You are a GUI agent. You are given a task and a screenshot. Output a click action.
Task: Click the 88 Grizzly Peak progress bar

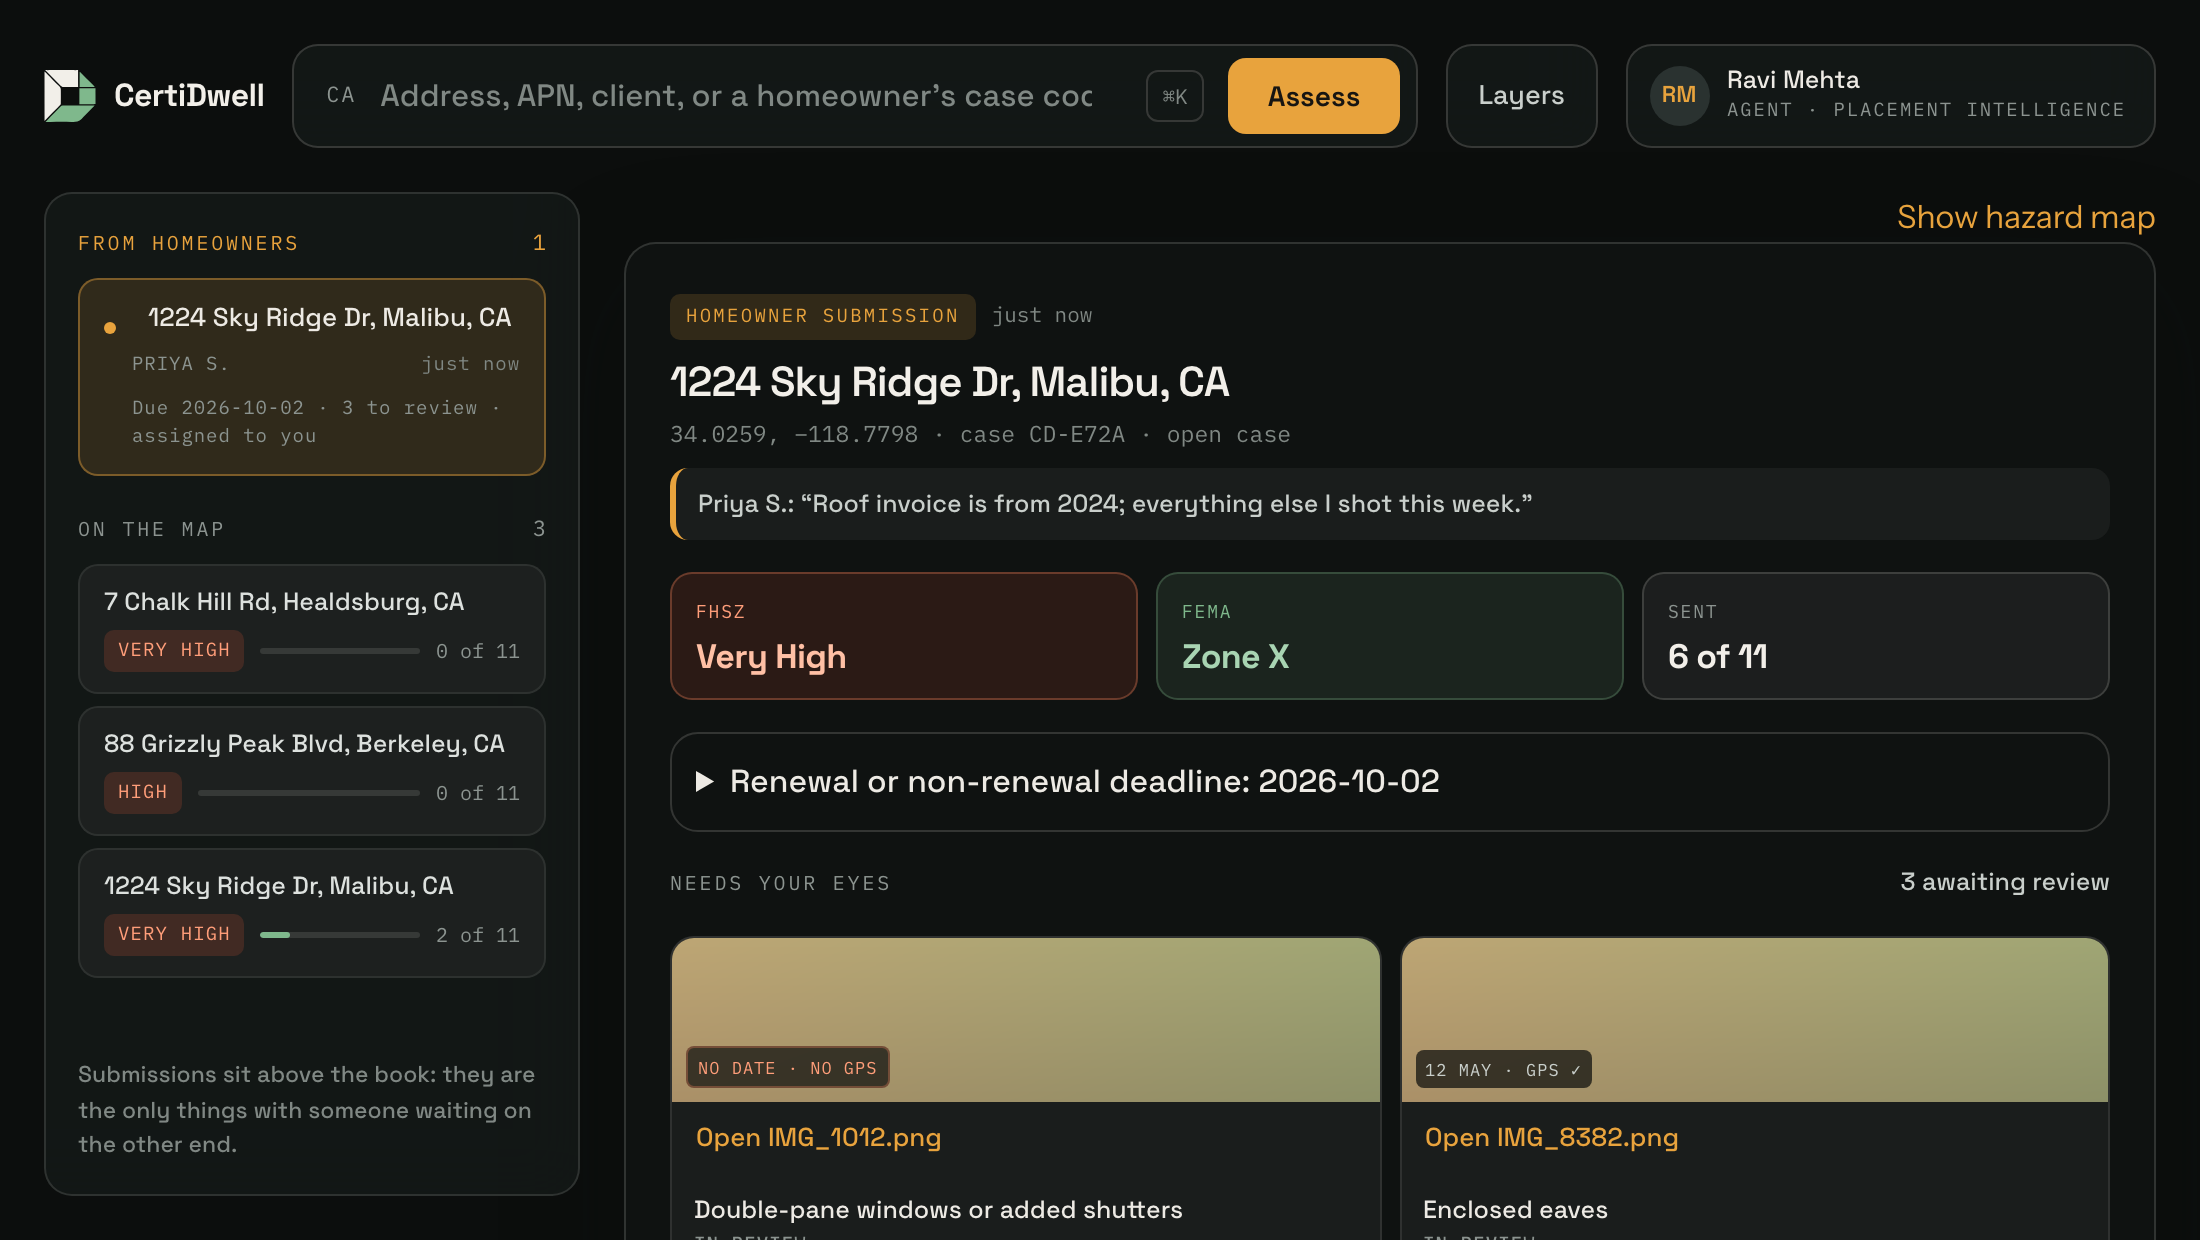[x=309, y=793]
